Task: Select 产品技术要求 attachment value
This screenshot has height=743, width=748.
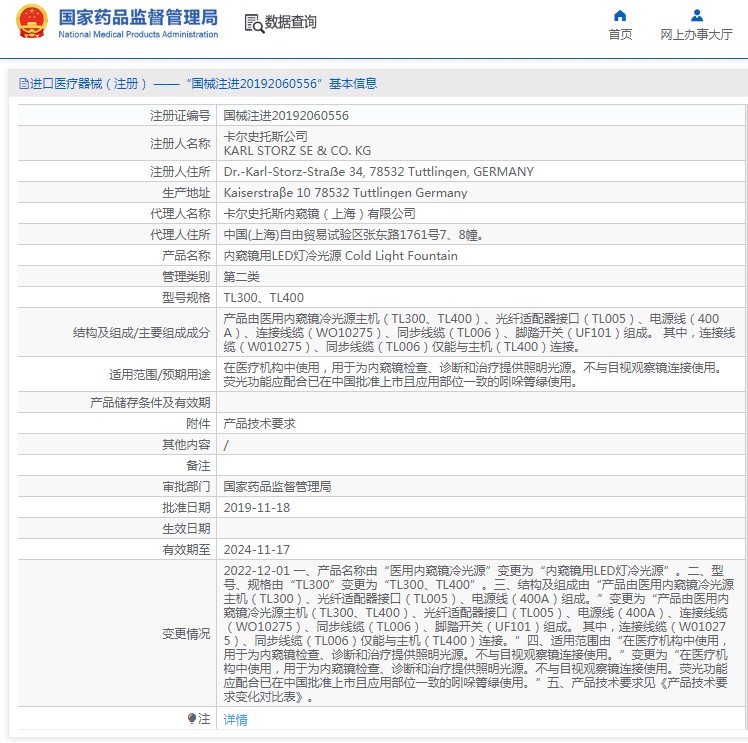Action: pos(260,423)
